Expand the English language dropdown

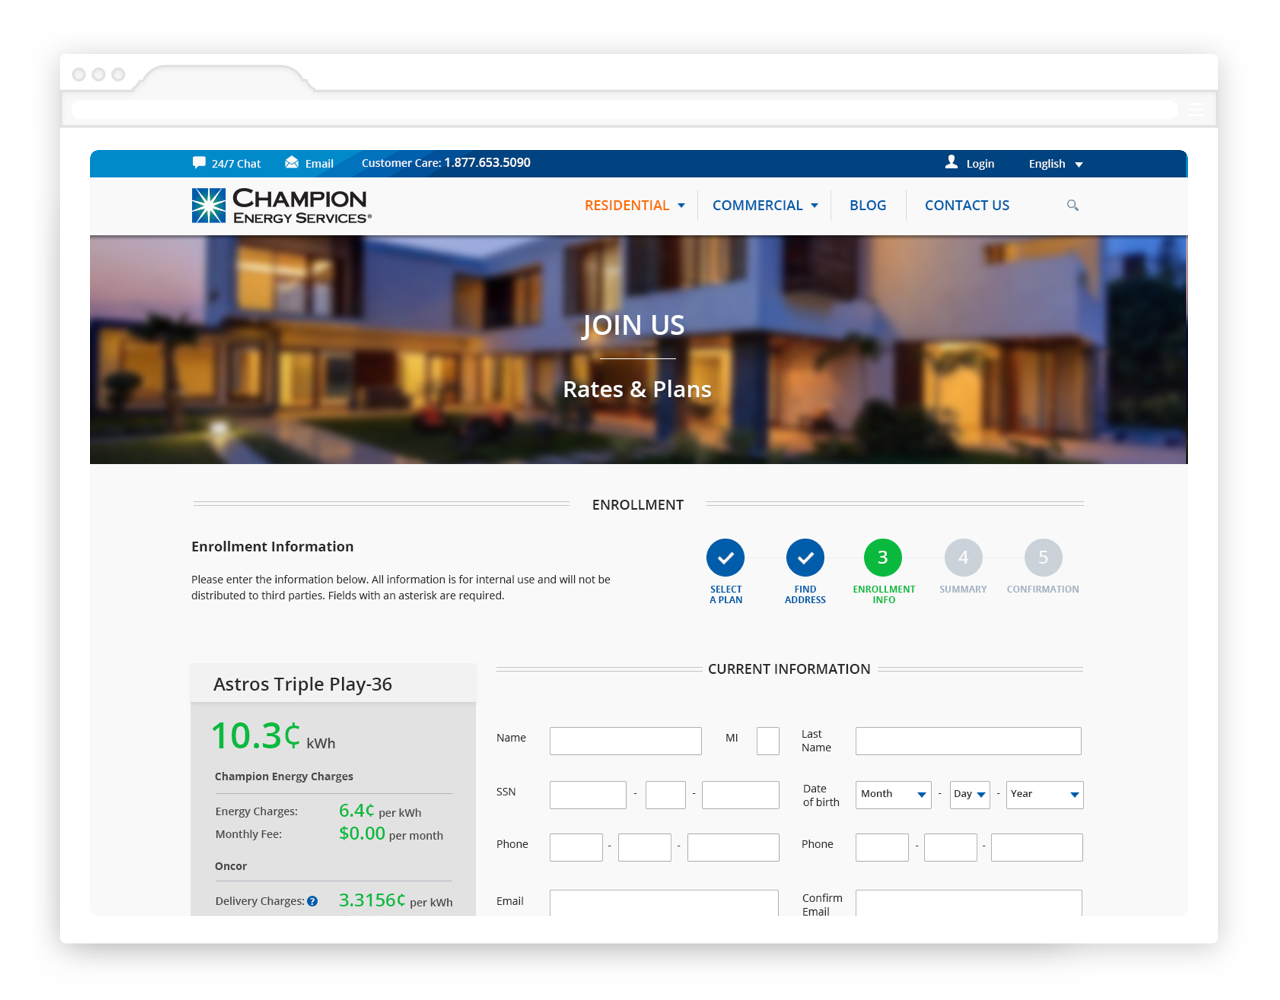1056,164
